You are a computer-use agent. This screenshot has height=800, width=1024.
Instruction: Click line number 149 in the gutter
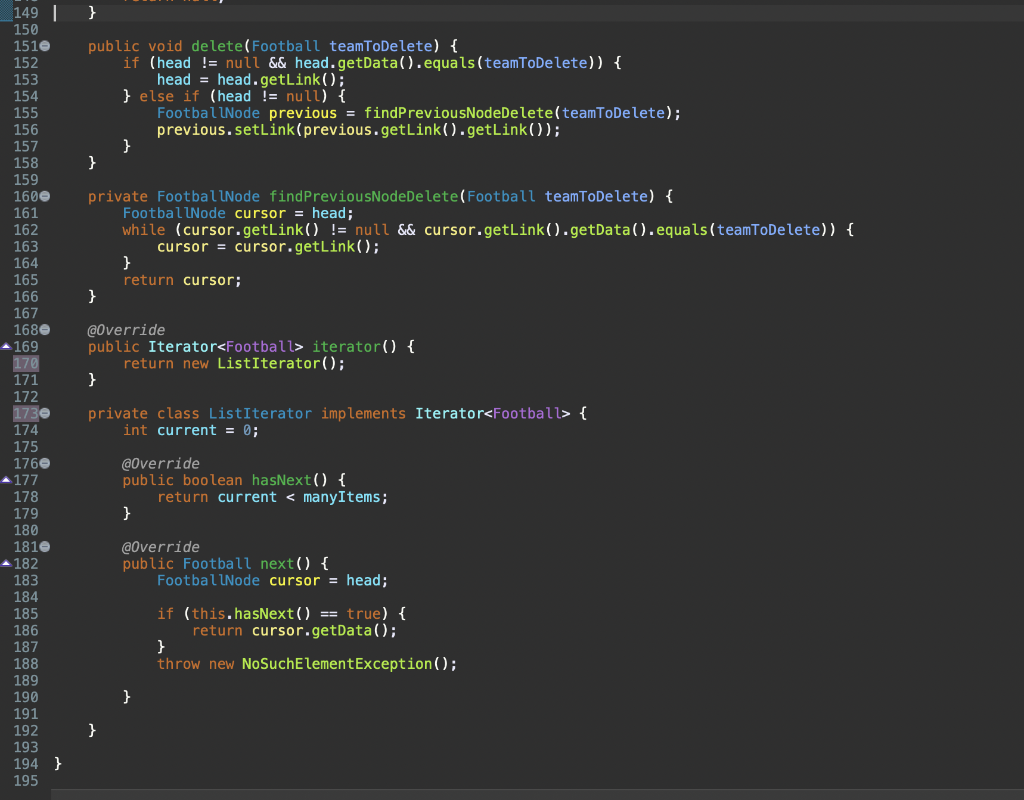click(x=26, y=13)
